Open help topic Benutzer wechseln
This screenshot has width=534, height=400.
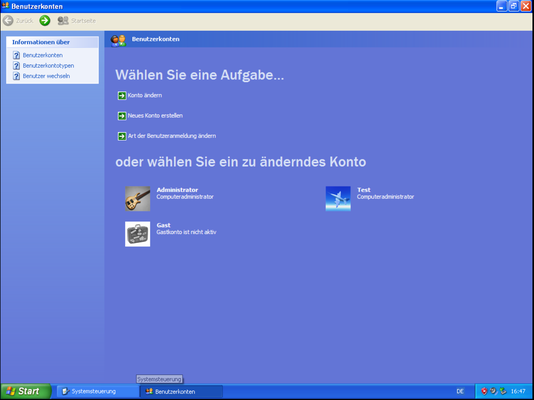pos(46,76)
